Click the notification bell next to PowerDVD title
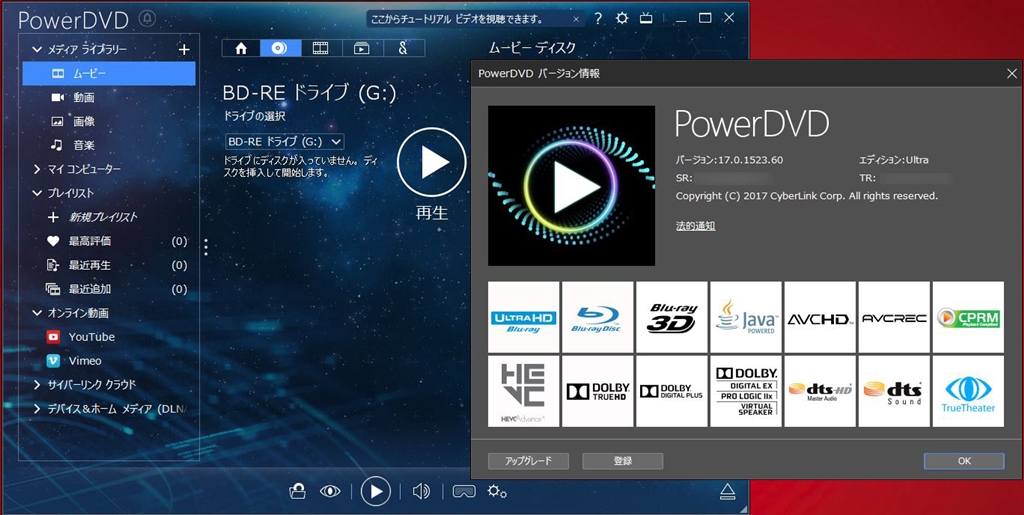1024x515 pixels. point(147,19)
